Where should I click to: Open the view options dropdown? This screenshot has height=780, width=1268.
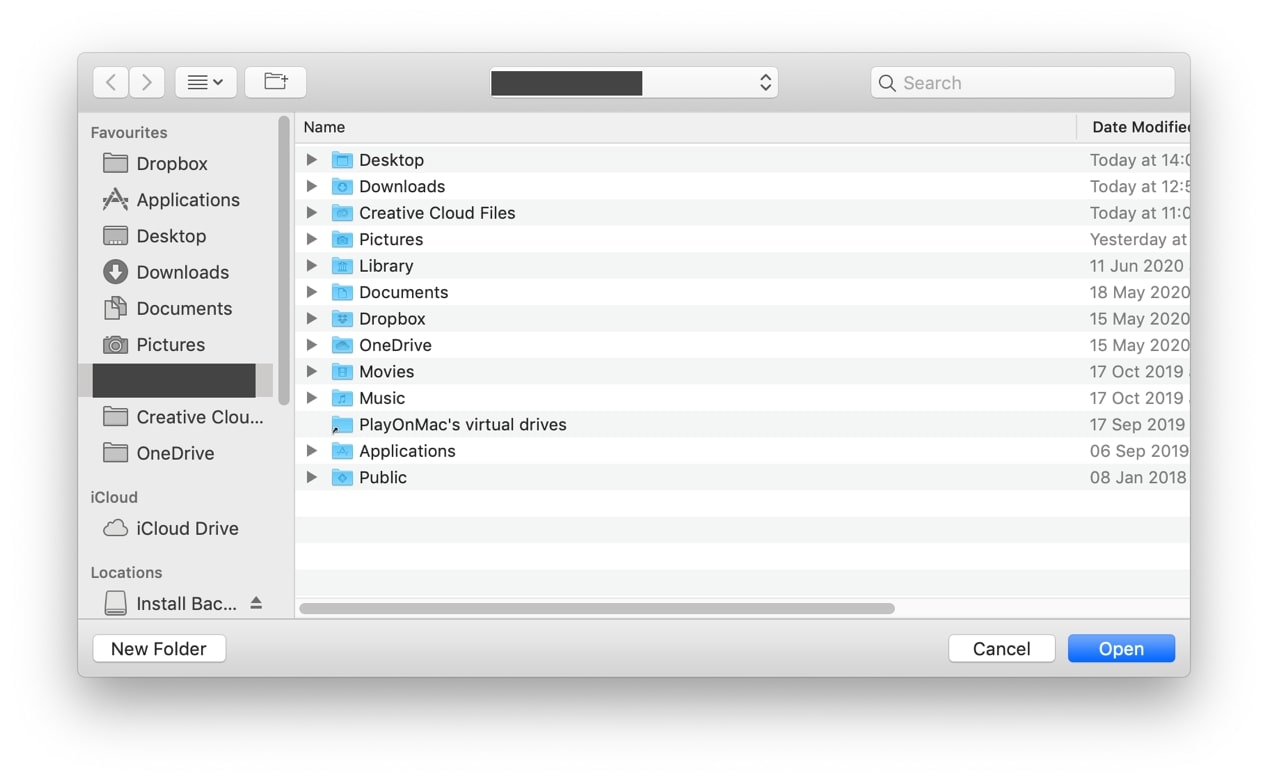[206, 82]
